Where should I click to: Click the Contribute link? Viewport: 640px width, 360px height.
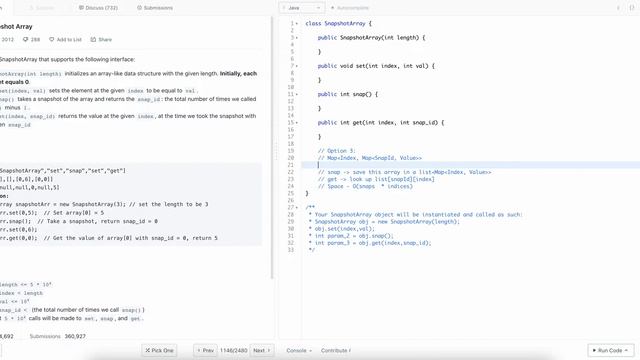[x=336, y=350]
